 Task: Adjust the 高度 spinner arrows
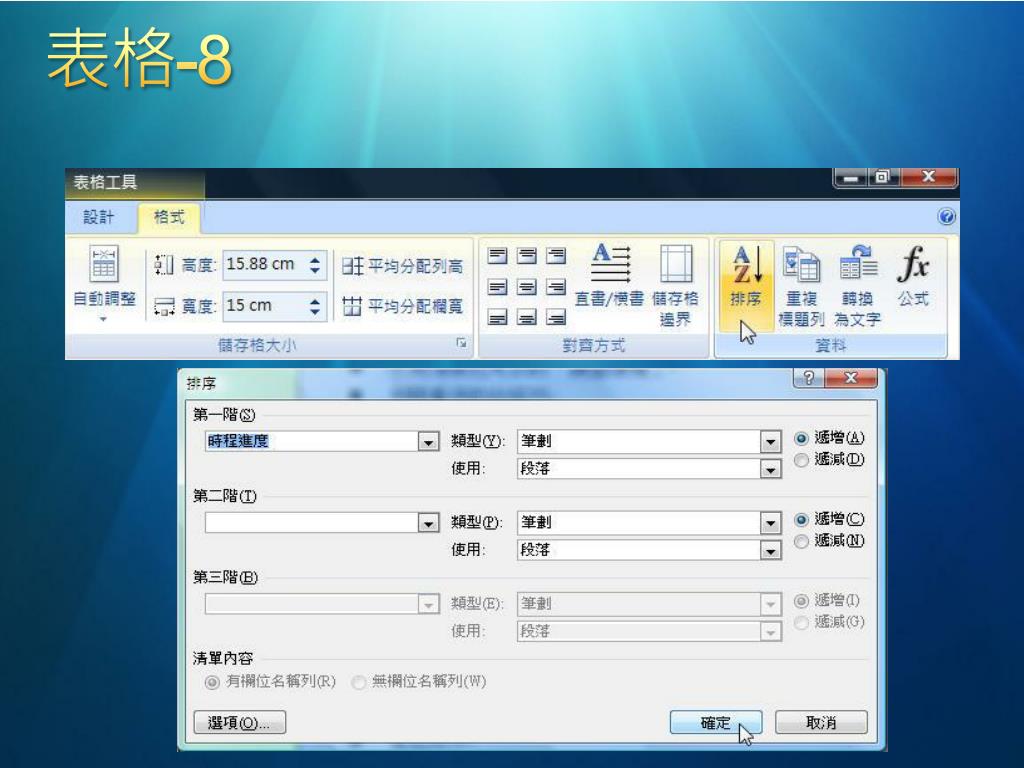(x=315, y=264)
